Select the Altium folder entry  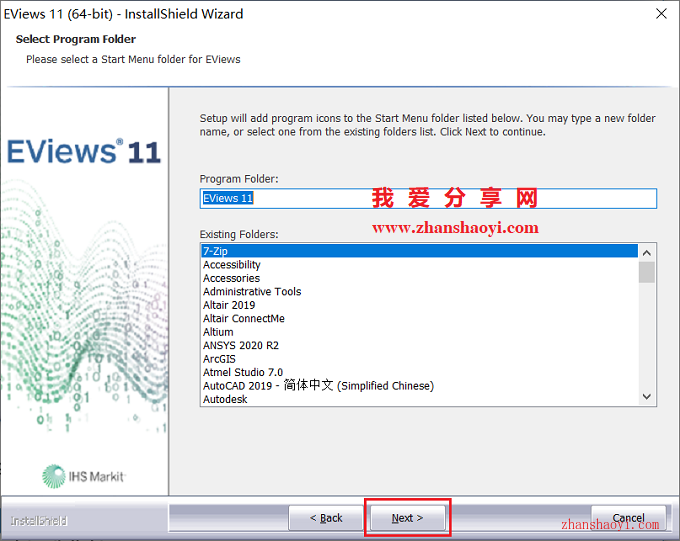pos(419,331)
